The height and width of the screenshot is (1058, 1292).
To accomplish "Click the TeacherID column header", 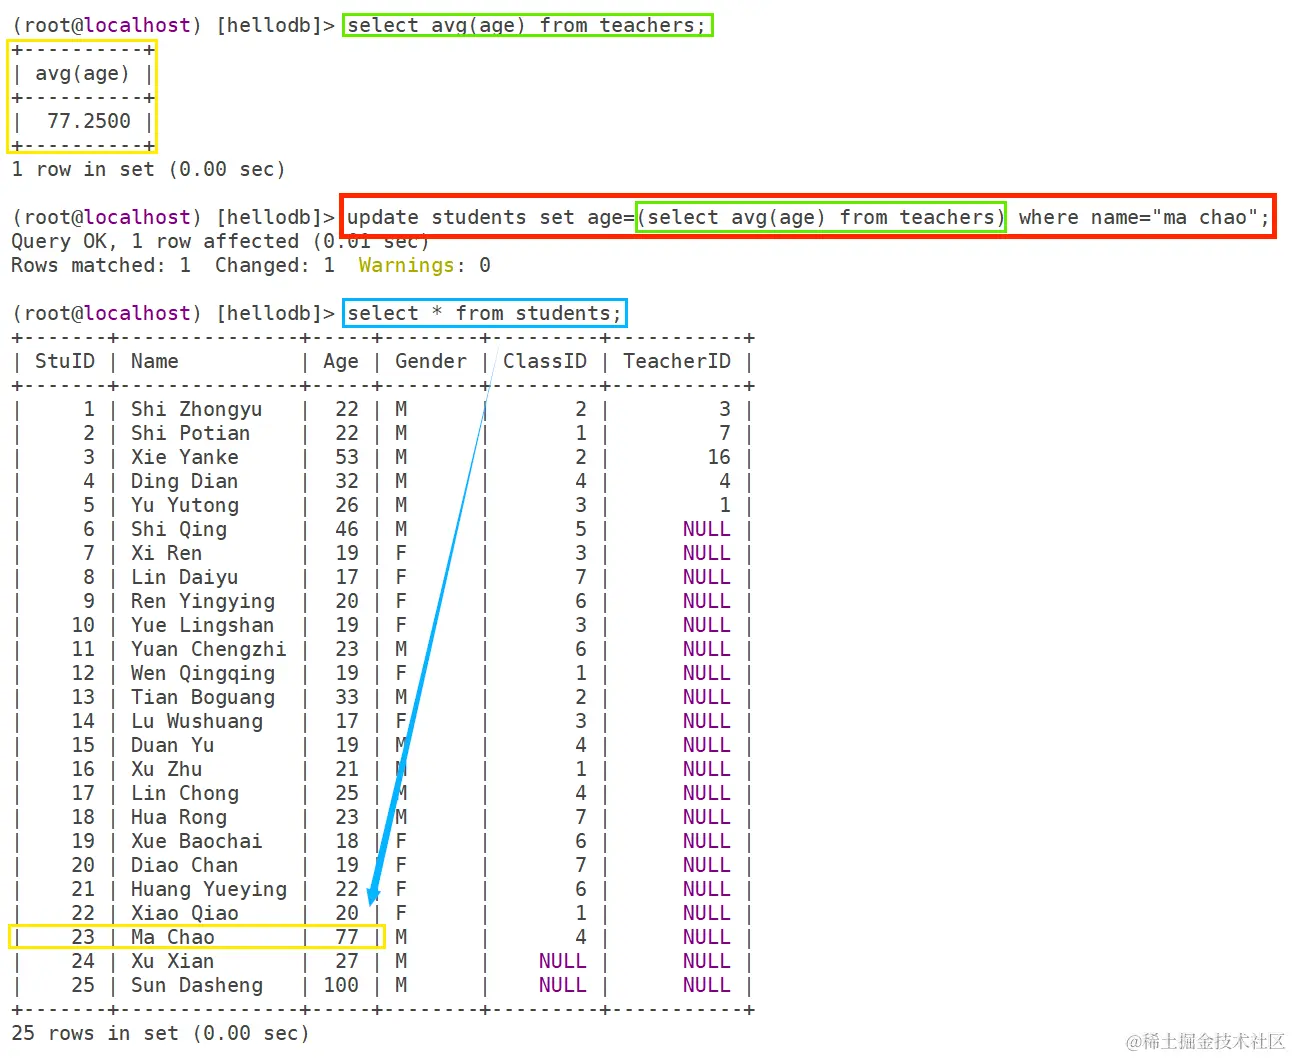I will tap(677, 361).
